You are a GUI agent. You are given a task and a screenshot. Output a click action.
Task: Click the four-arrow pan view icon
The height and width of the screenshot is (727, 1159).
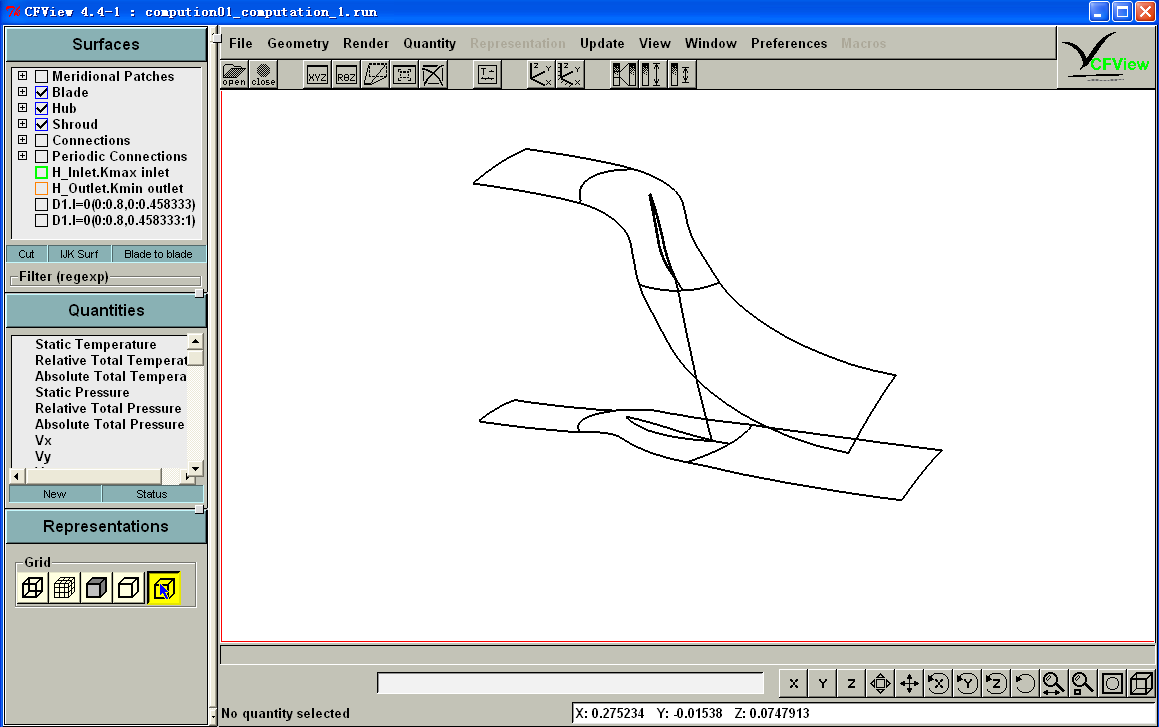pos(909,684)
